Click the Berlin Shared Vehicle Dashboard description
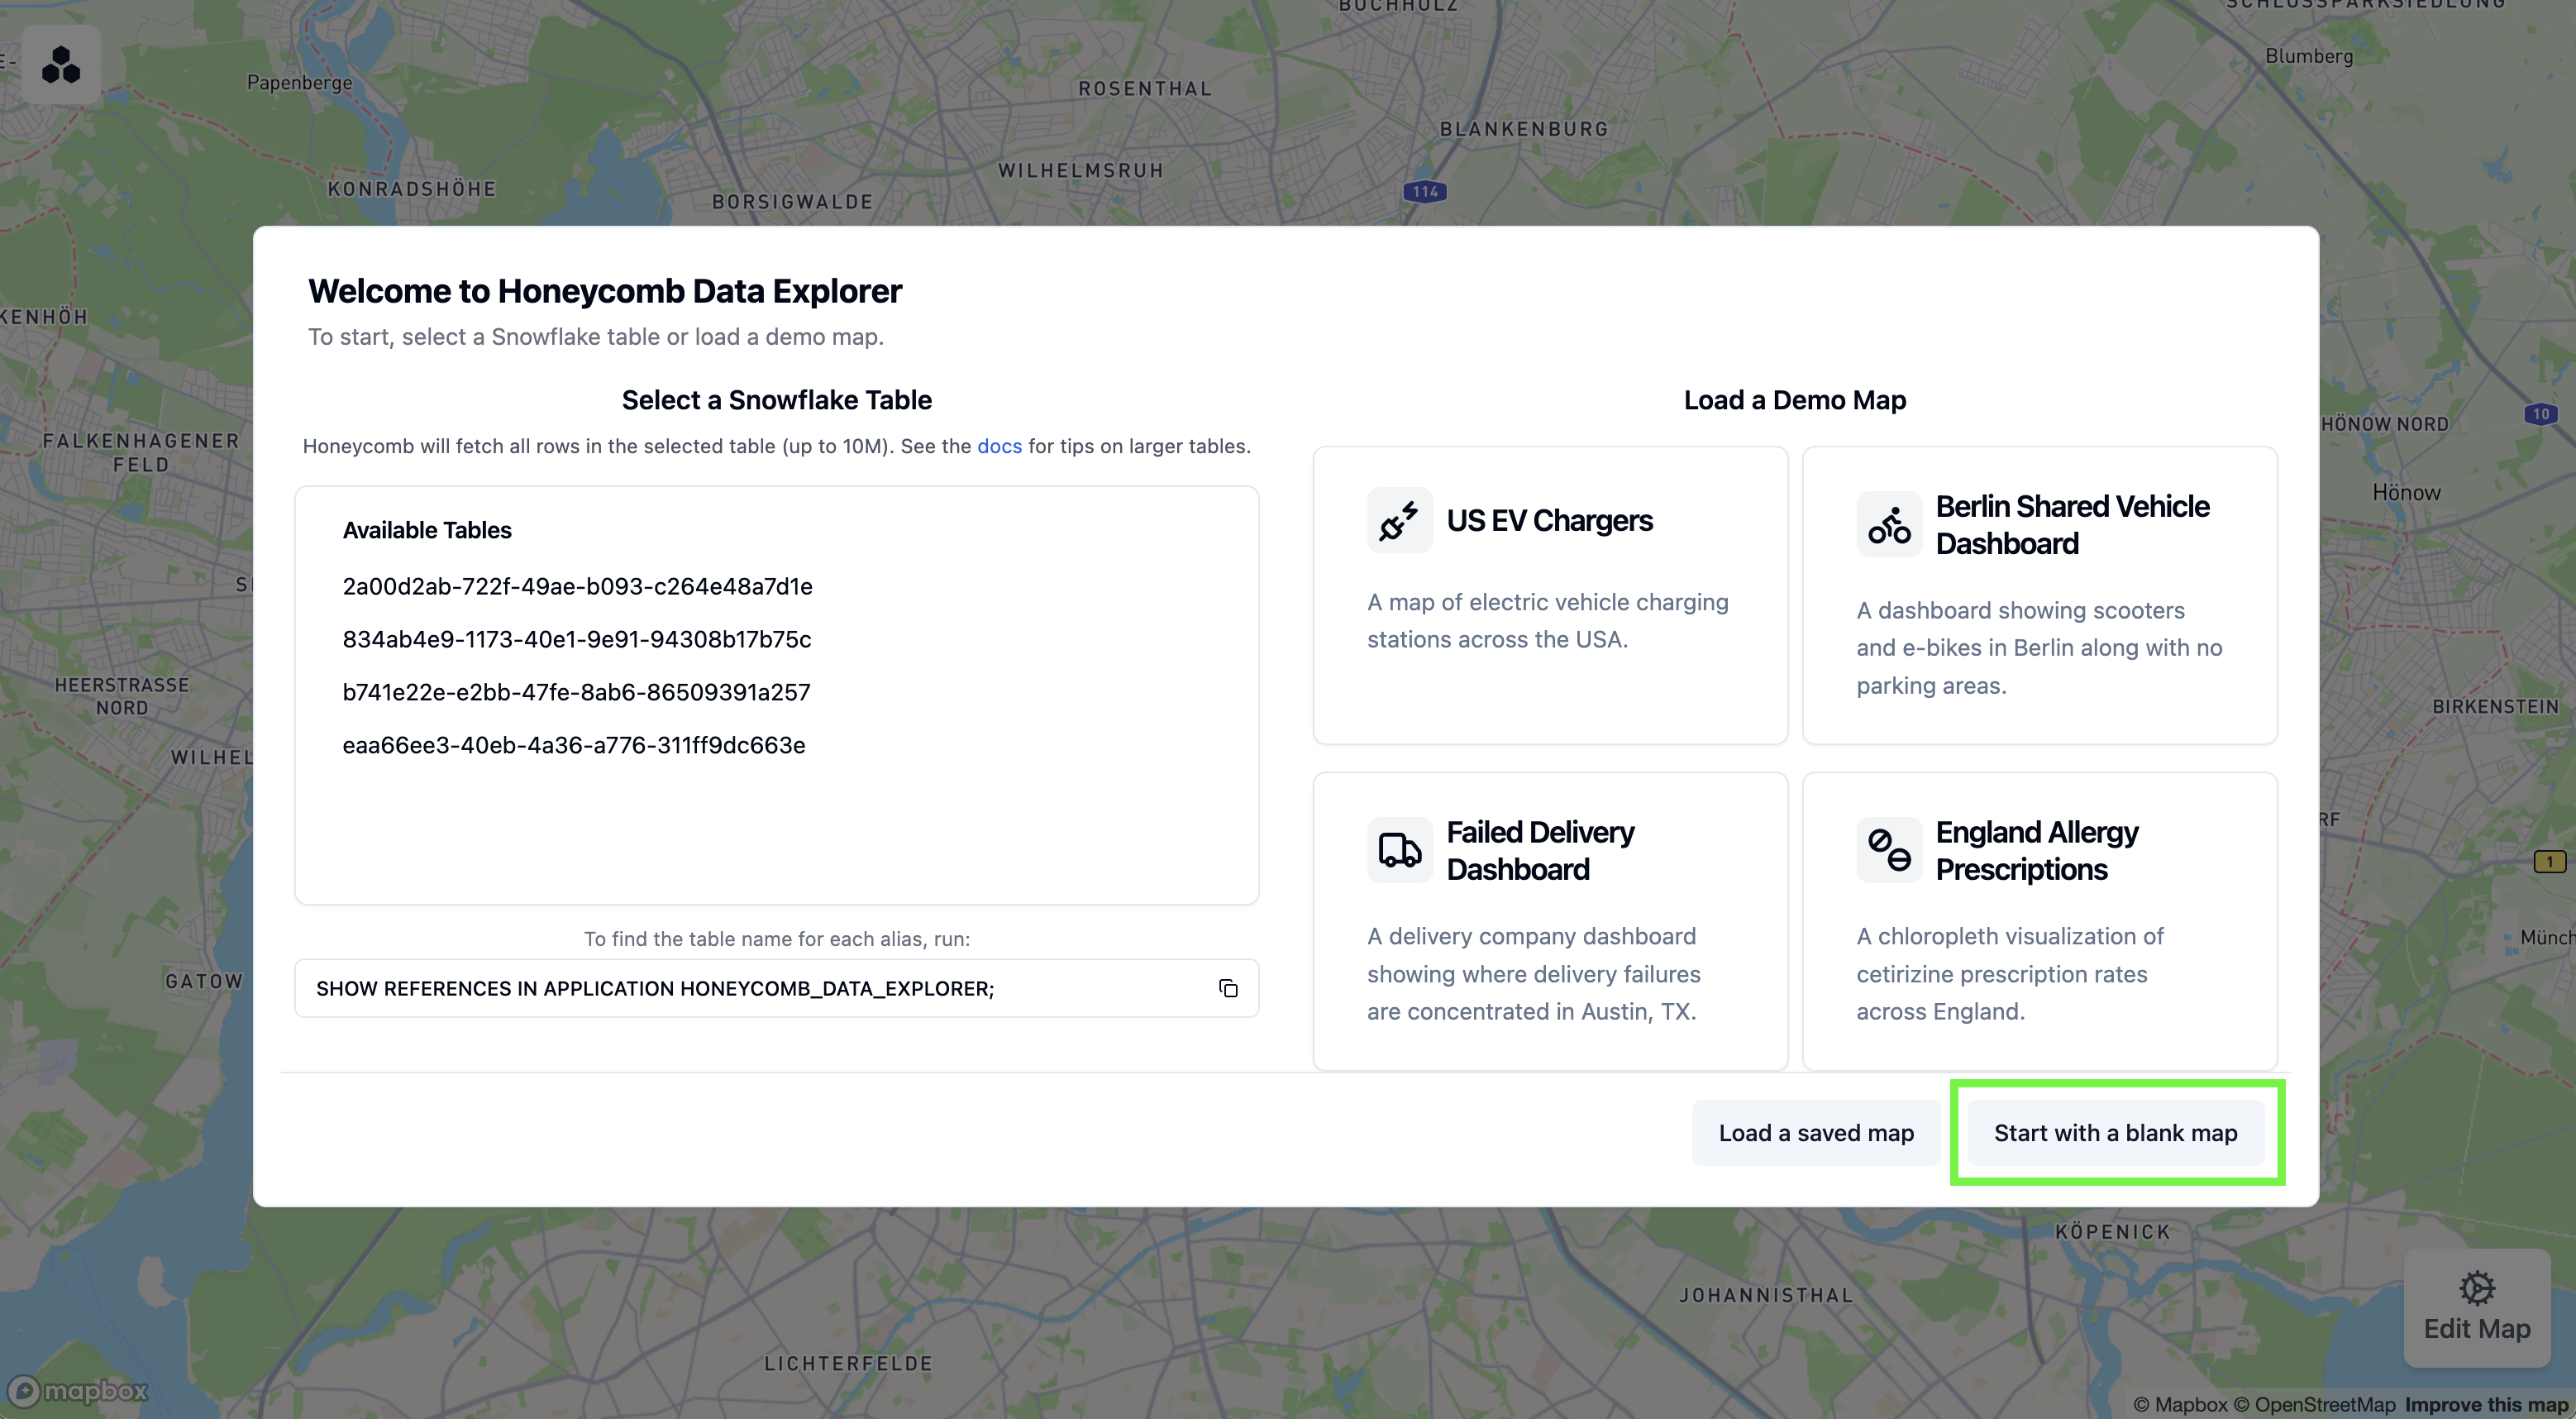The width and height of the screenshot is (2576, 1419). pyautogui.click(x=2039, y=648)
